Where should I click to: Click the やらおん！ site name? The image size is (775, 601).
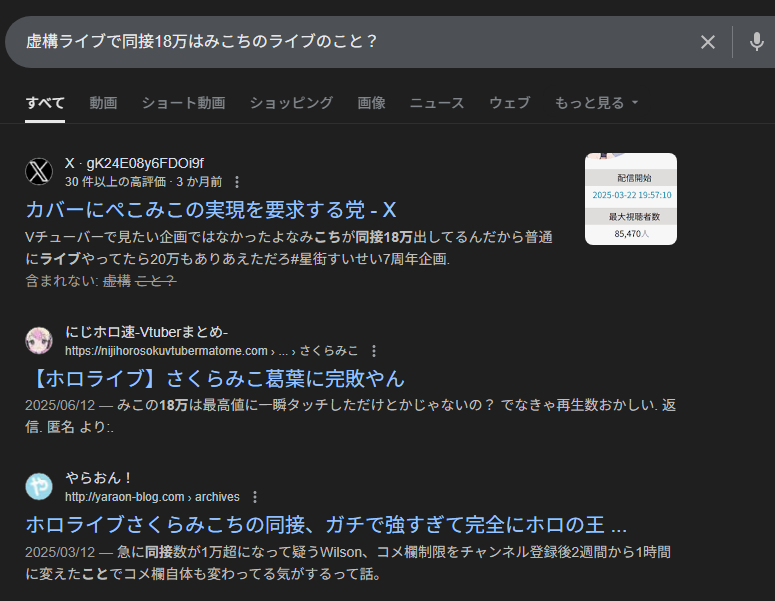tap(99, 478)
